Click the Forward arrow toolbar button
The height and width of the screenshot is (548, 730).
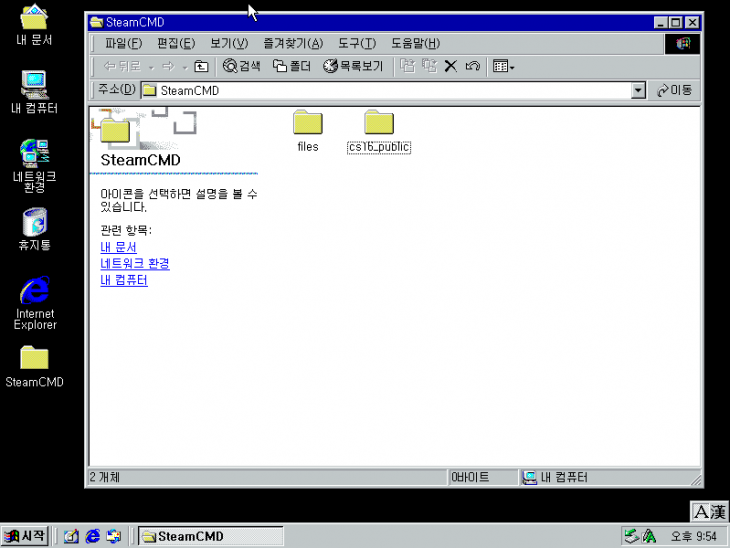coord(169,67)
